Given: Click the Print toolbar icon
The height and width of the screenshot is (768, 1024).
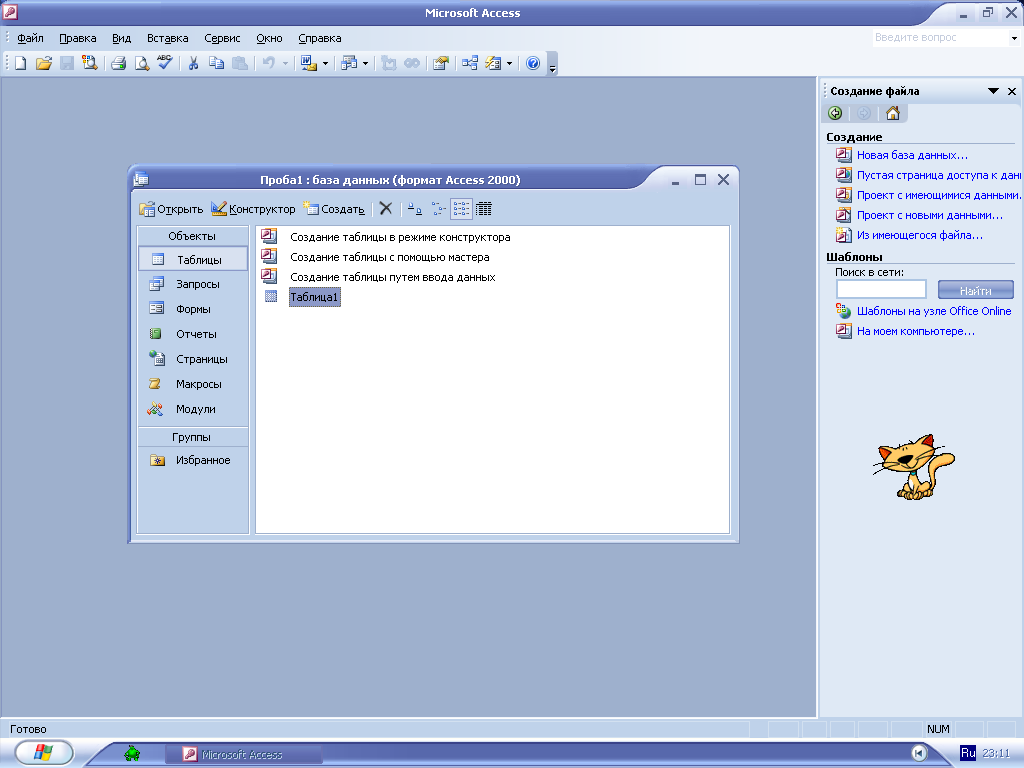Looking at the screenshot, I should 118,63.
